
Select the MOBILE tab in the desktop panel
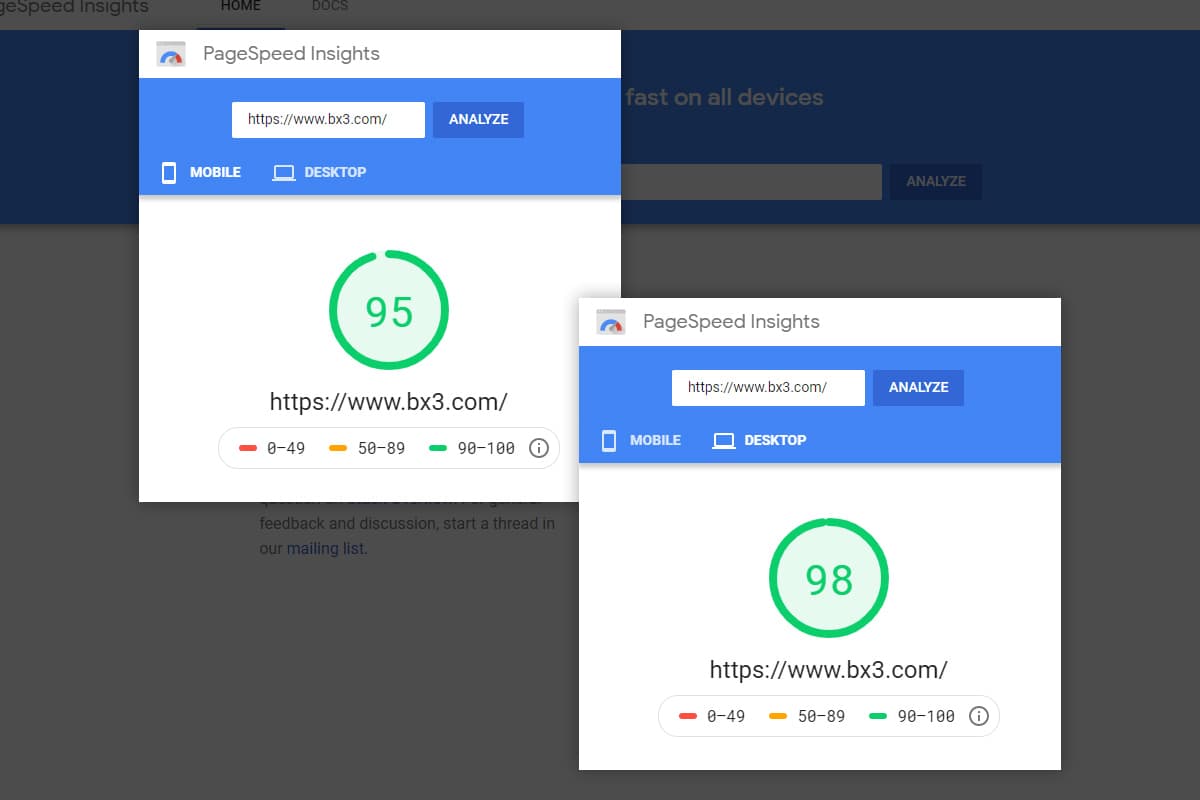click(x=642, y=440)
